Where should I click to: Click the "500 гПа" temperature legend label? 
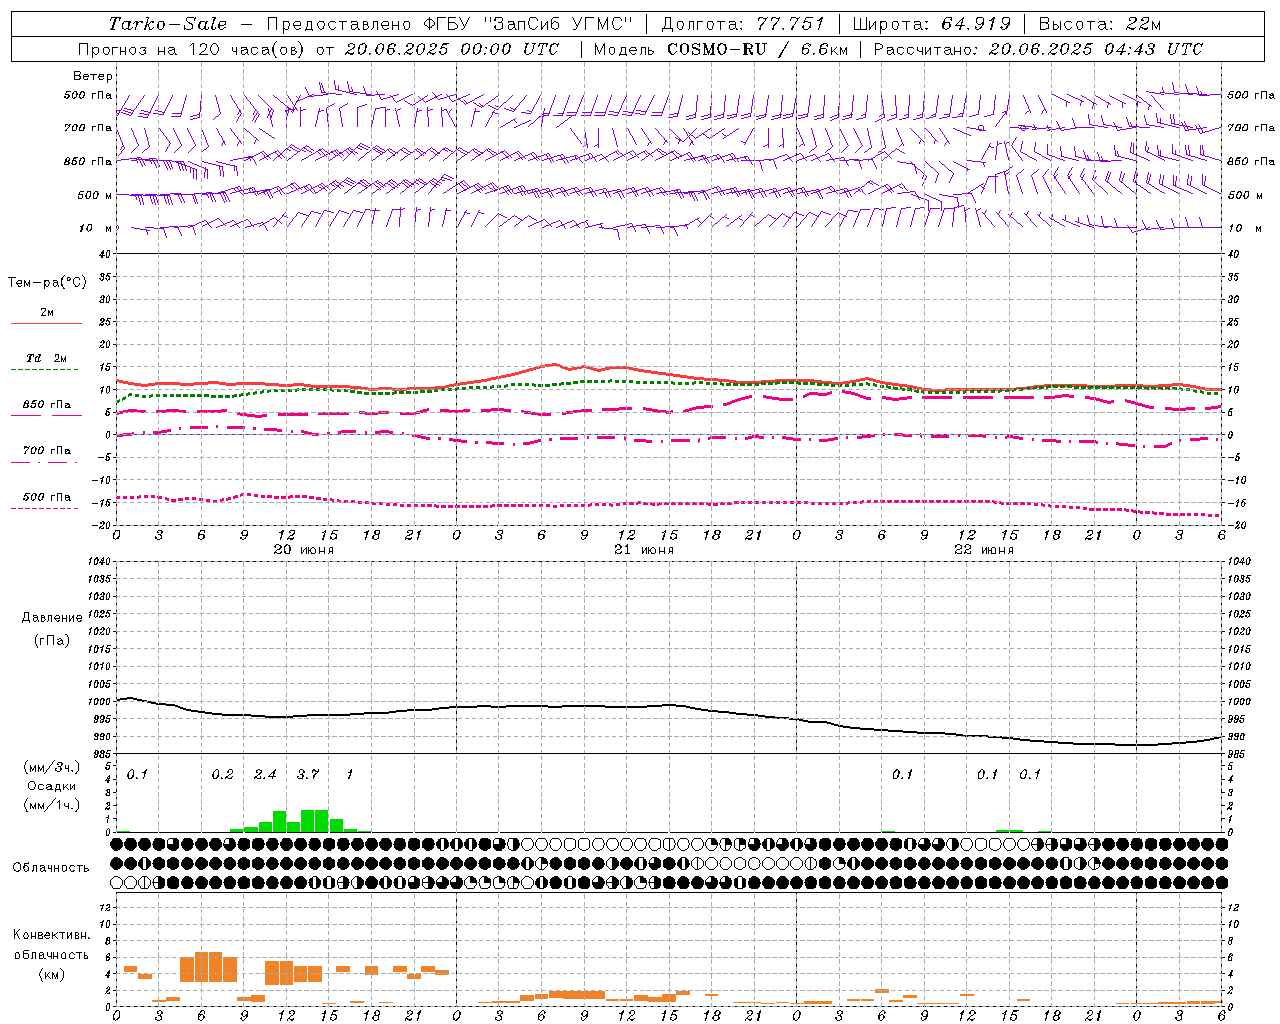pos(47,498)
